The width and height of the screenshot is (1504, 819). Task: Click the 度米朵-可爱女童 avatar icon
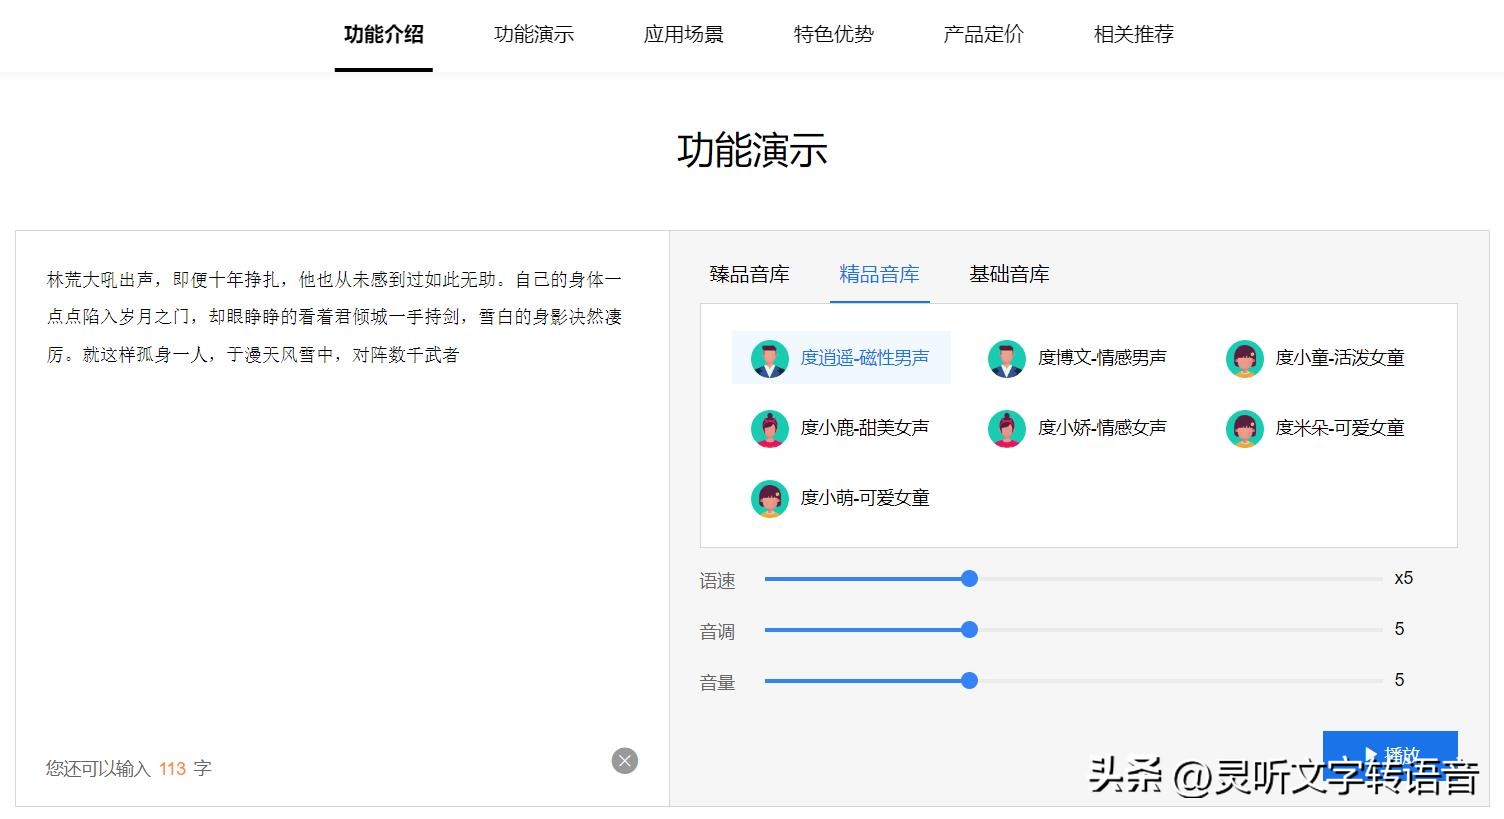(1243, 428)
